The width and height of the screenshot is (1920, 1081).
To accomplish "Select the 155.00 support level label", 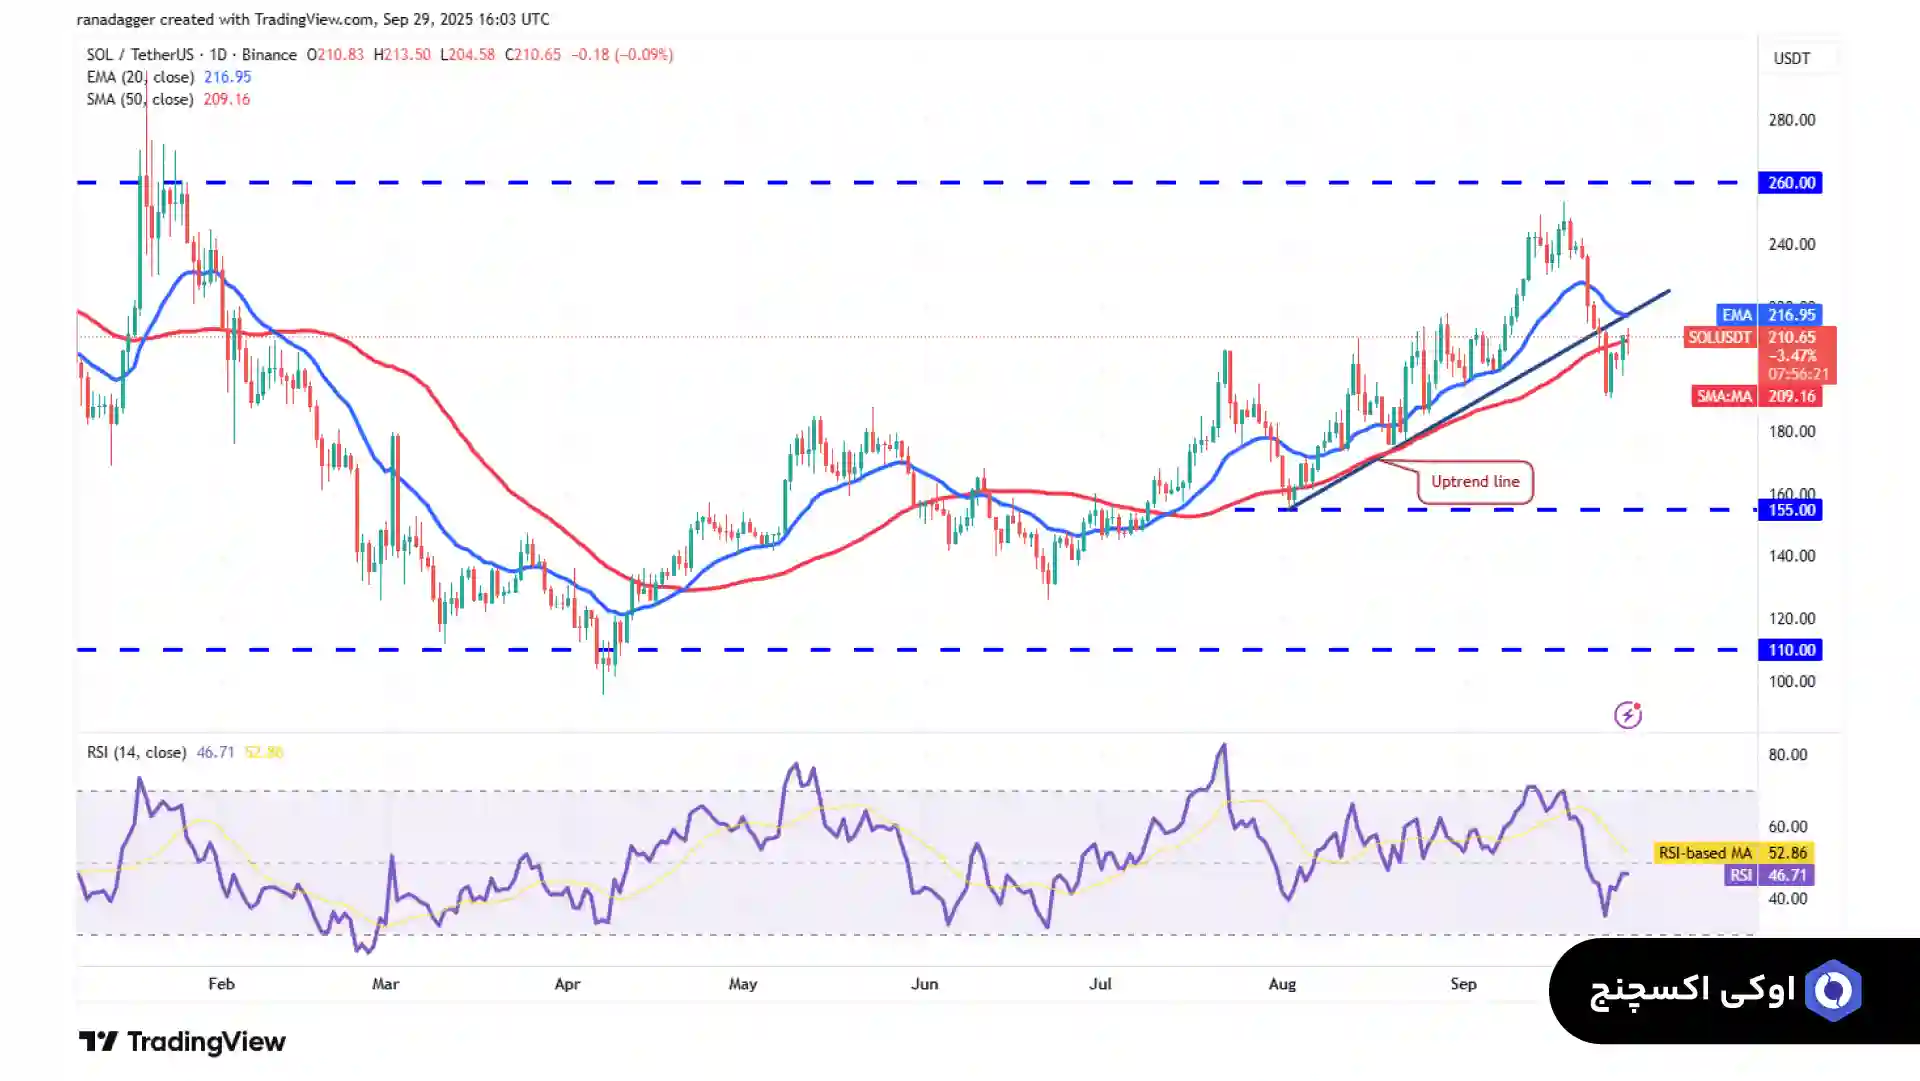I will 1790,510.
